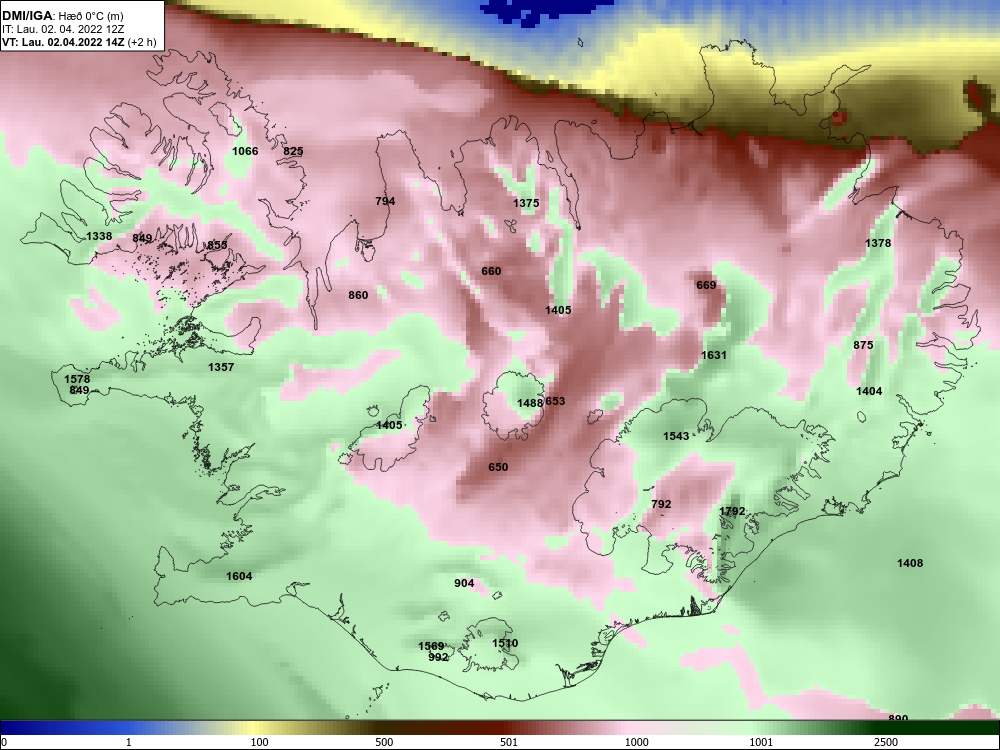
Task: Click the 1357 value label
Action: (x=221, y=367)
